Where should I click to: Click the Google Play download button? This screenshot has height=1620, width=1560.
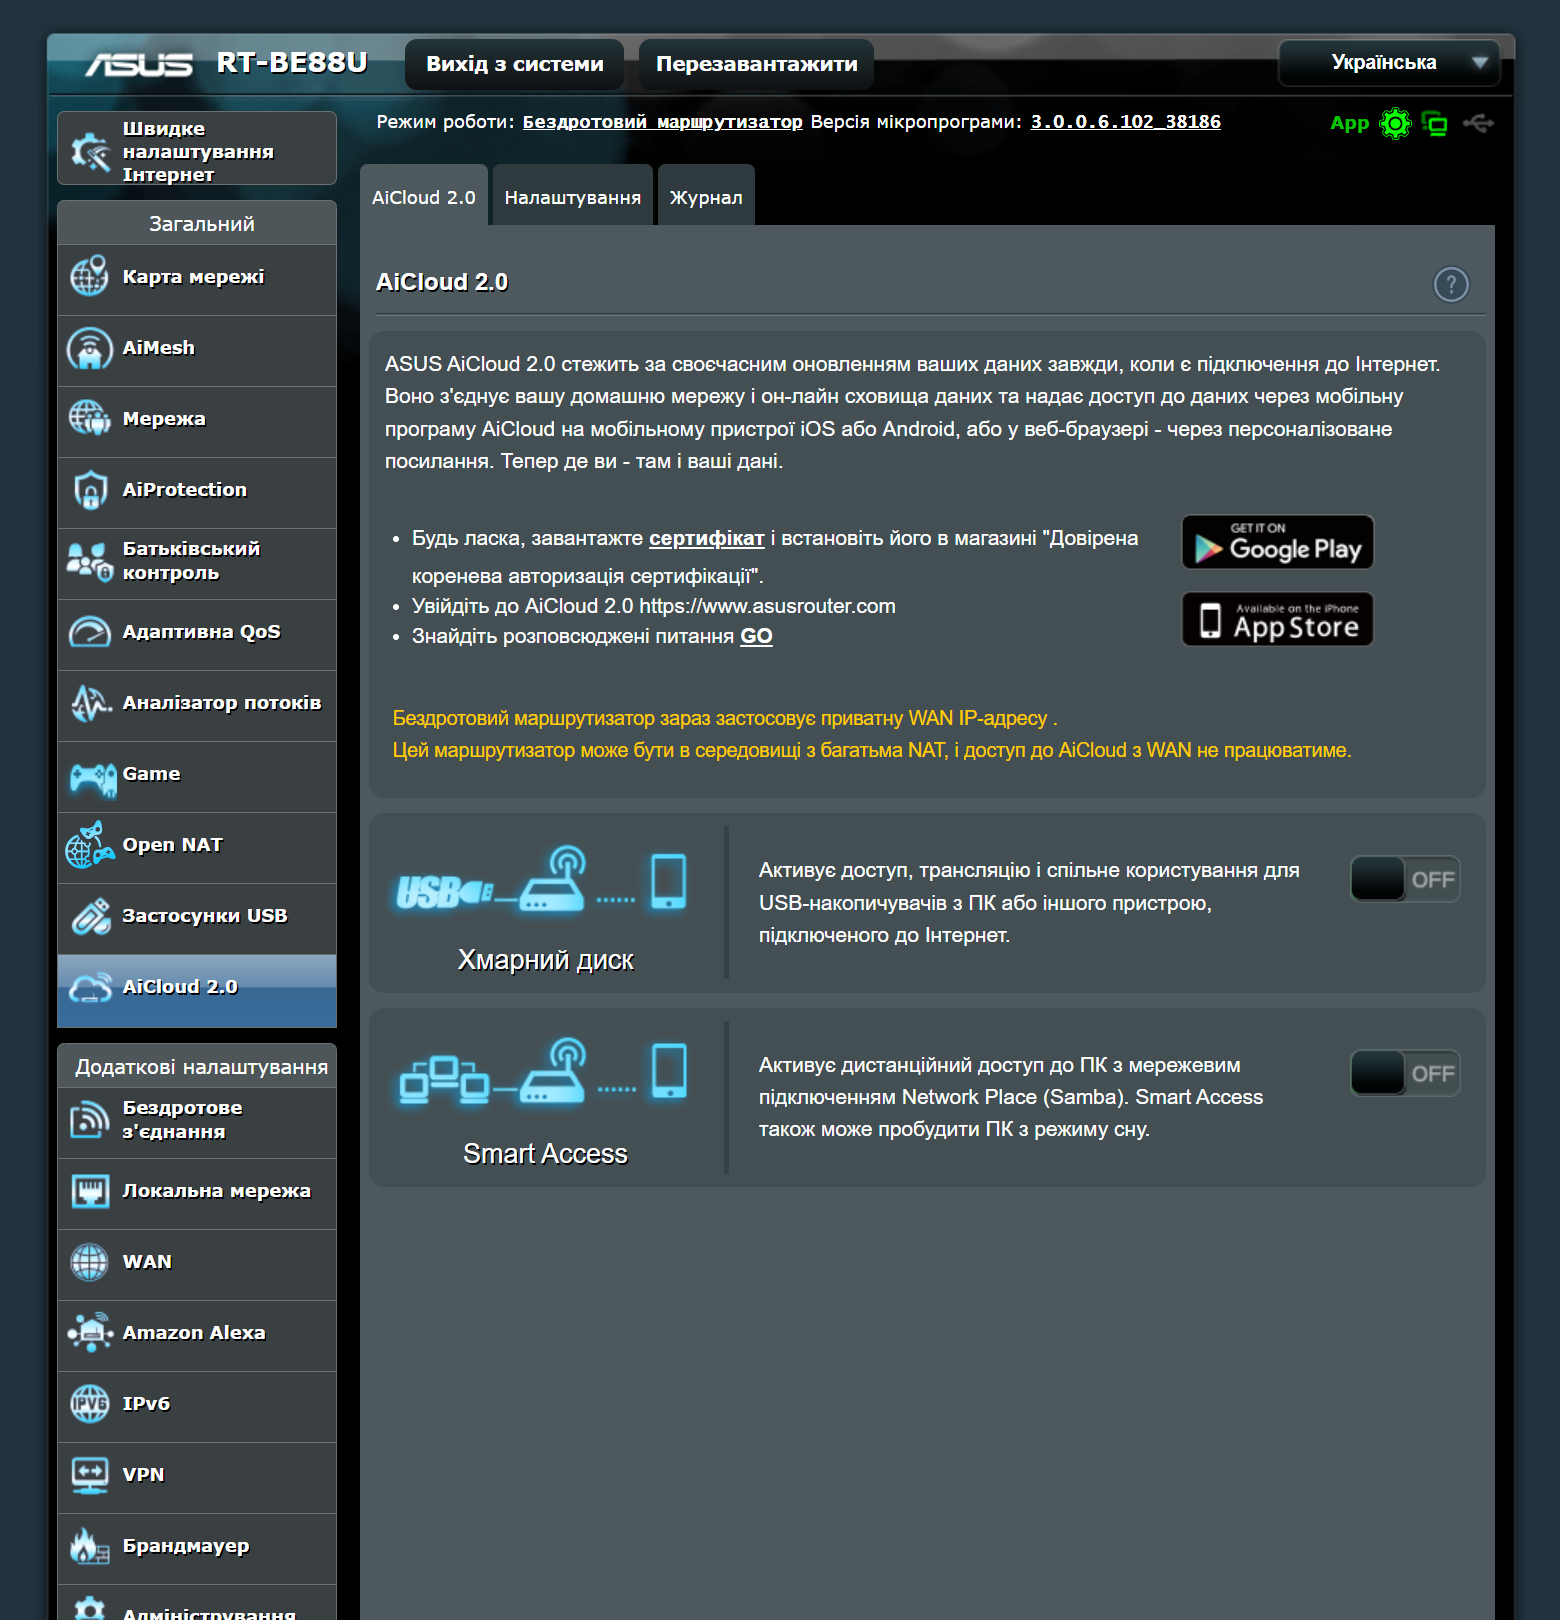(x=1278, y=542)
